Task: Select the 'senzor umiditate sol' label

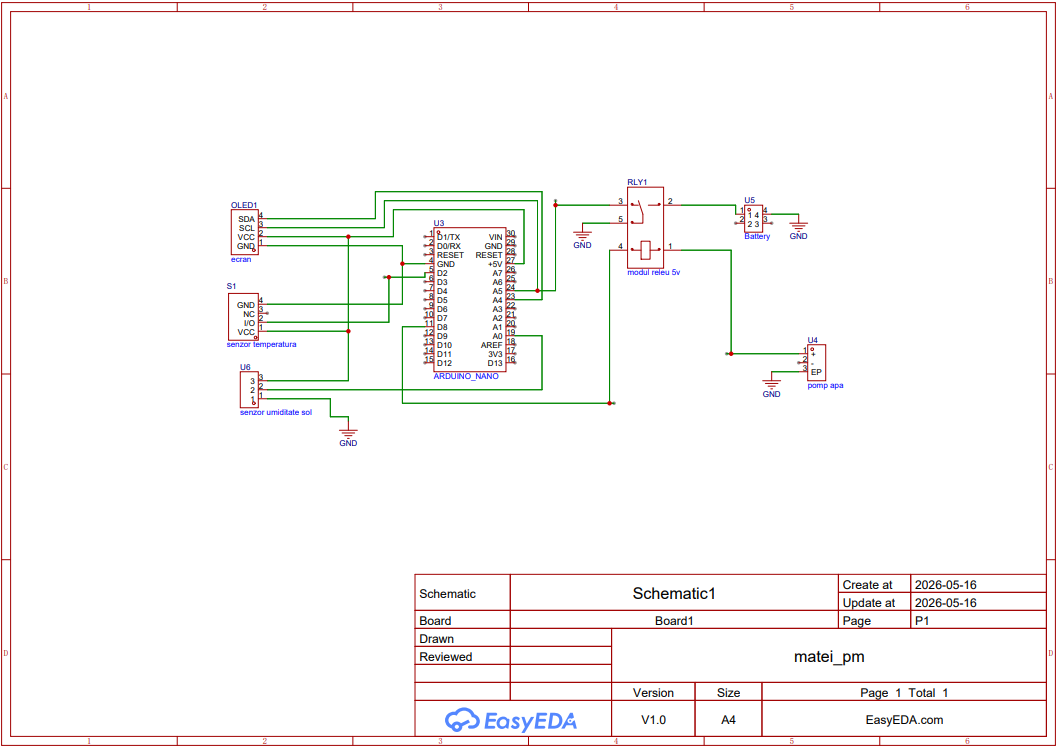Action: (x=276, y=412)
